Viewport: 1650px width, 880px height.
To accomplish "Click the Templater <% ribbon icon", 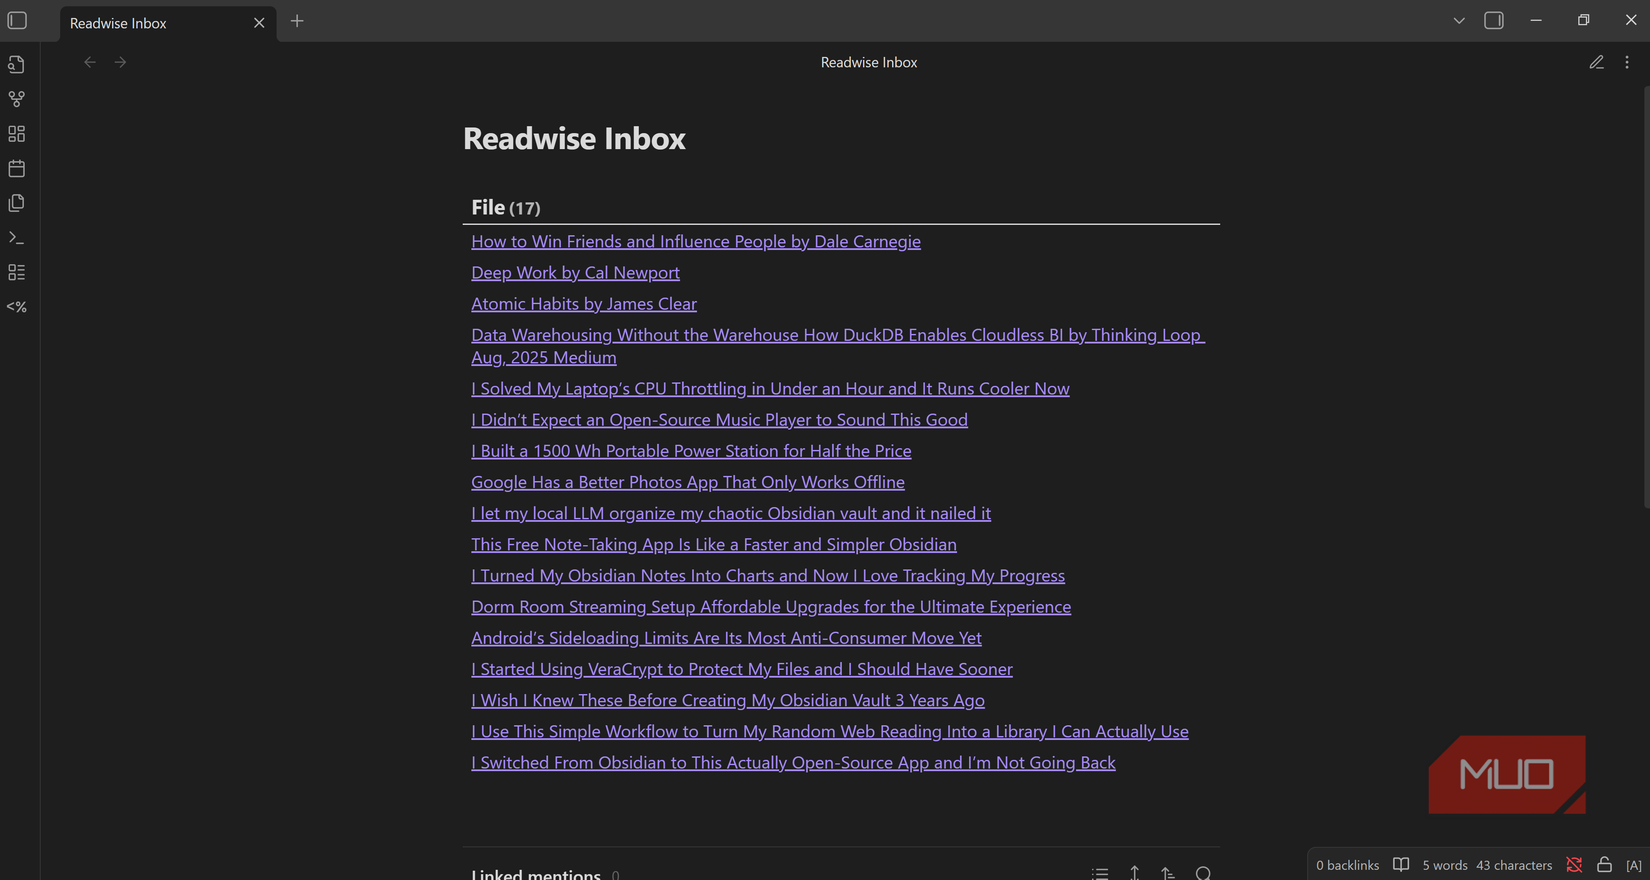I will 17,307.
